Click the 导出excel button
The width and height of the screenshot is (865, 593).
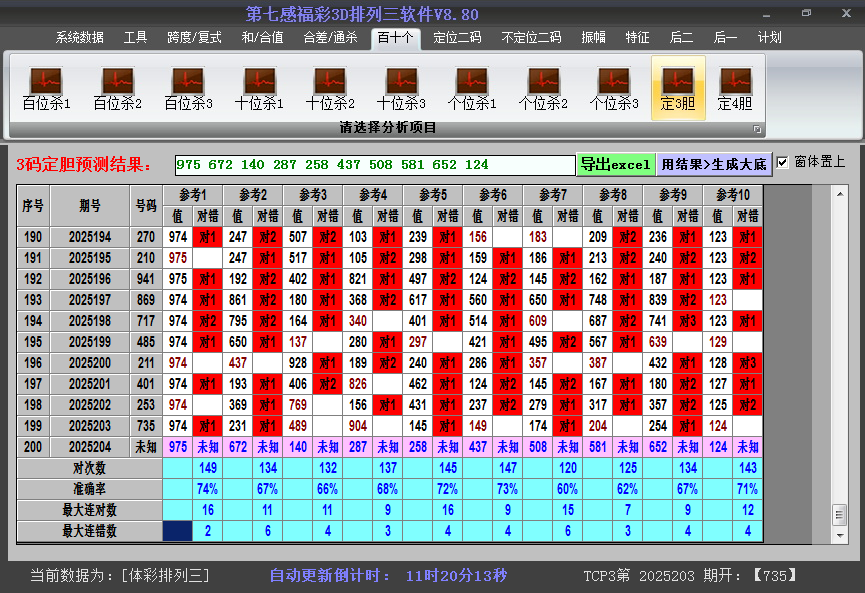click(x=616, y=164)
